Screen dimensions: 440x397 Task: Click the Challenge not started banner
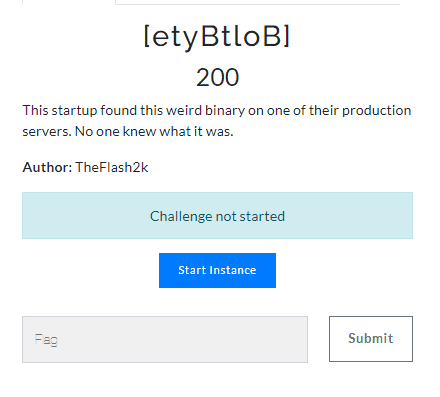click(217, 216)
